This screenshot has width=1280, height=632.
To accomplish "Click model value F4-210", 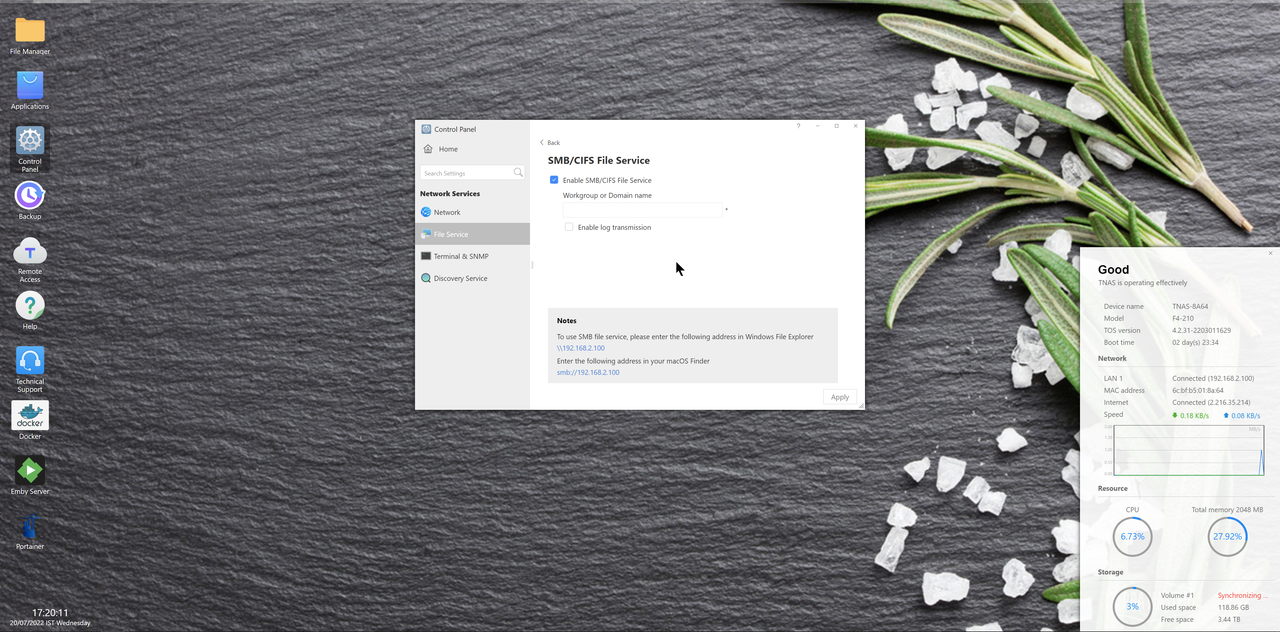I will click(1183, 318).
